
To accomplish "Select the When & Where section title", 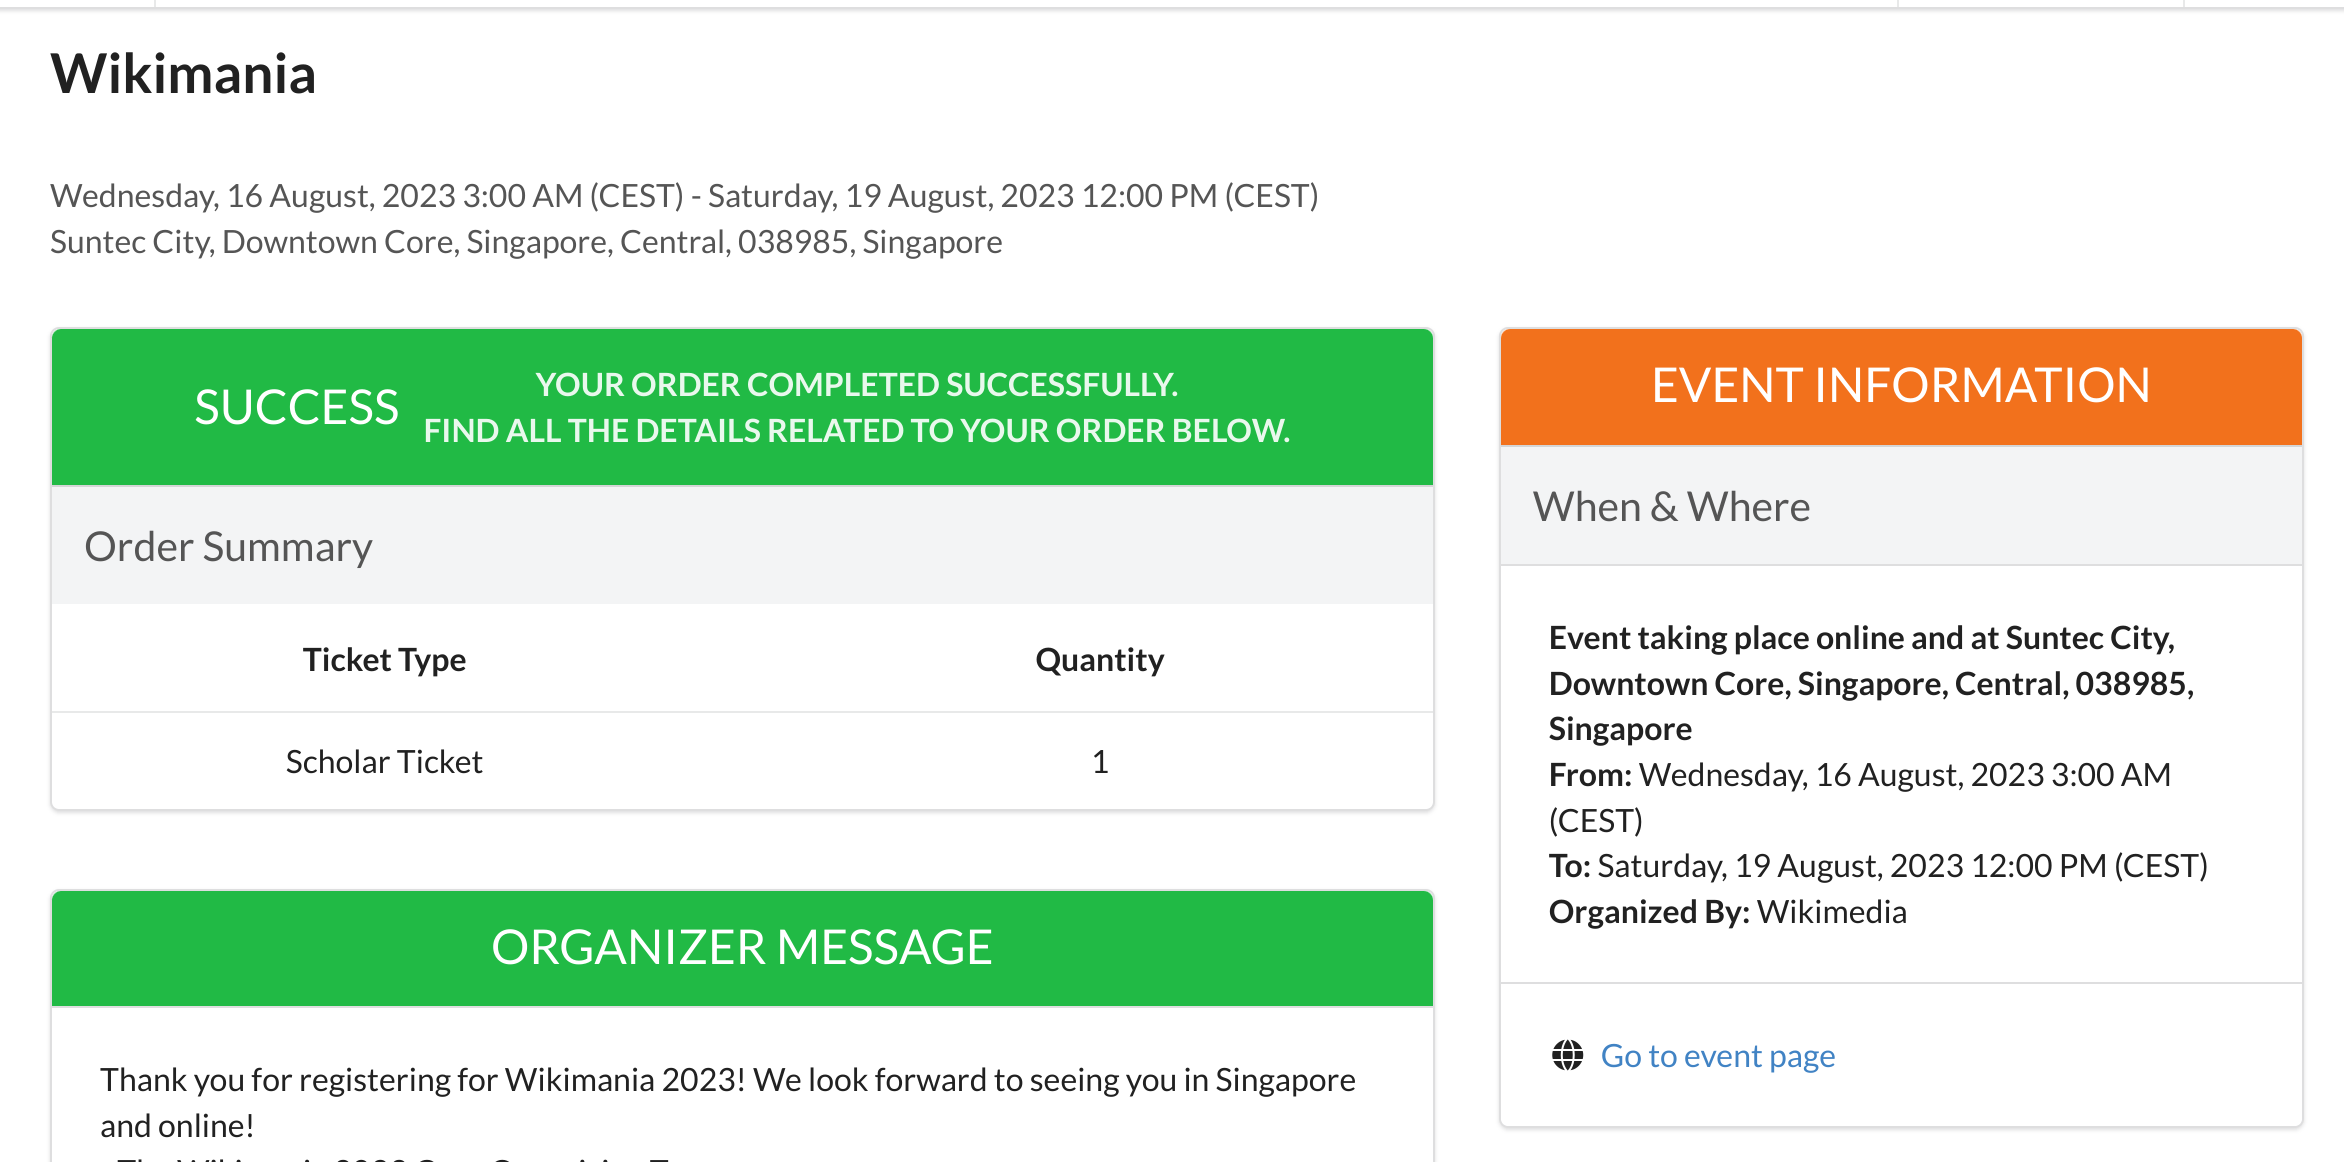I will pos(1672,506).
